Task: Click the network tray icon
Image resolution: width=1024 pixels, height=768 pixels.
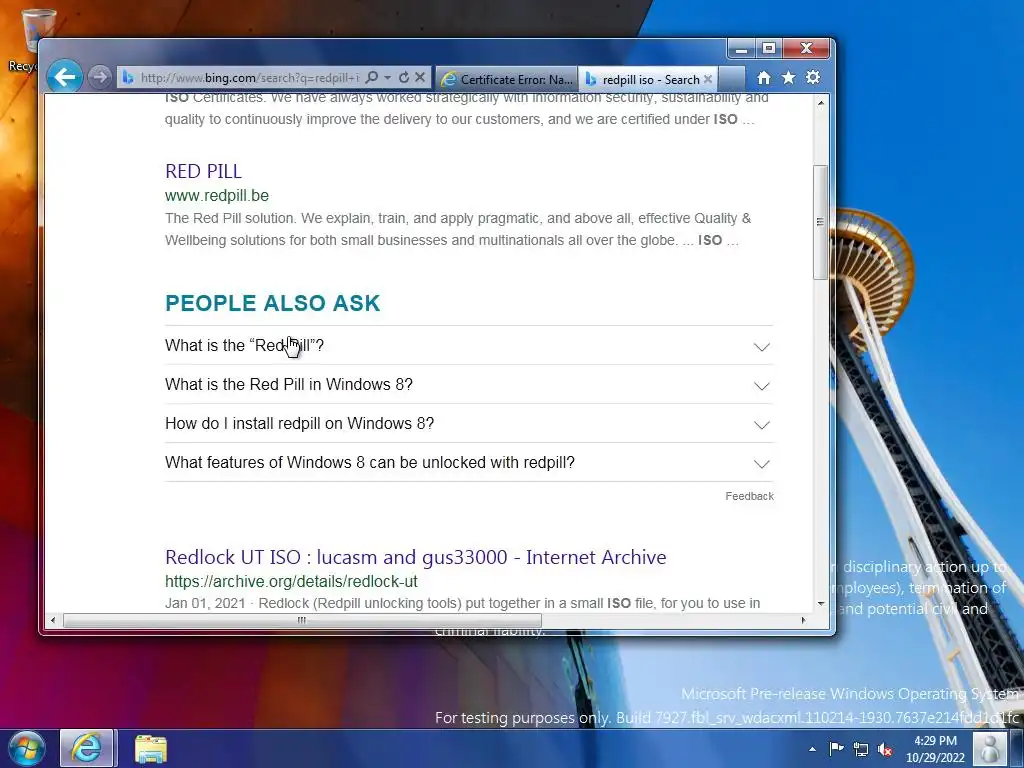Action: pyautogui.click(x=861, y=749)
